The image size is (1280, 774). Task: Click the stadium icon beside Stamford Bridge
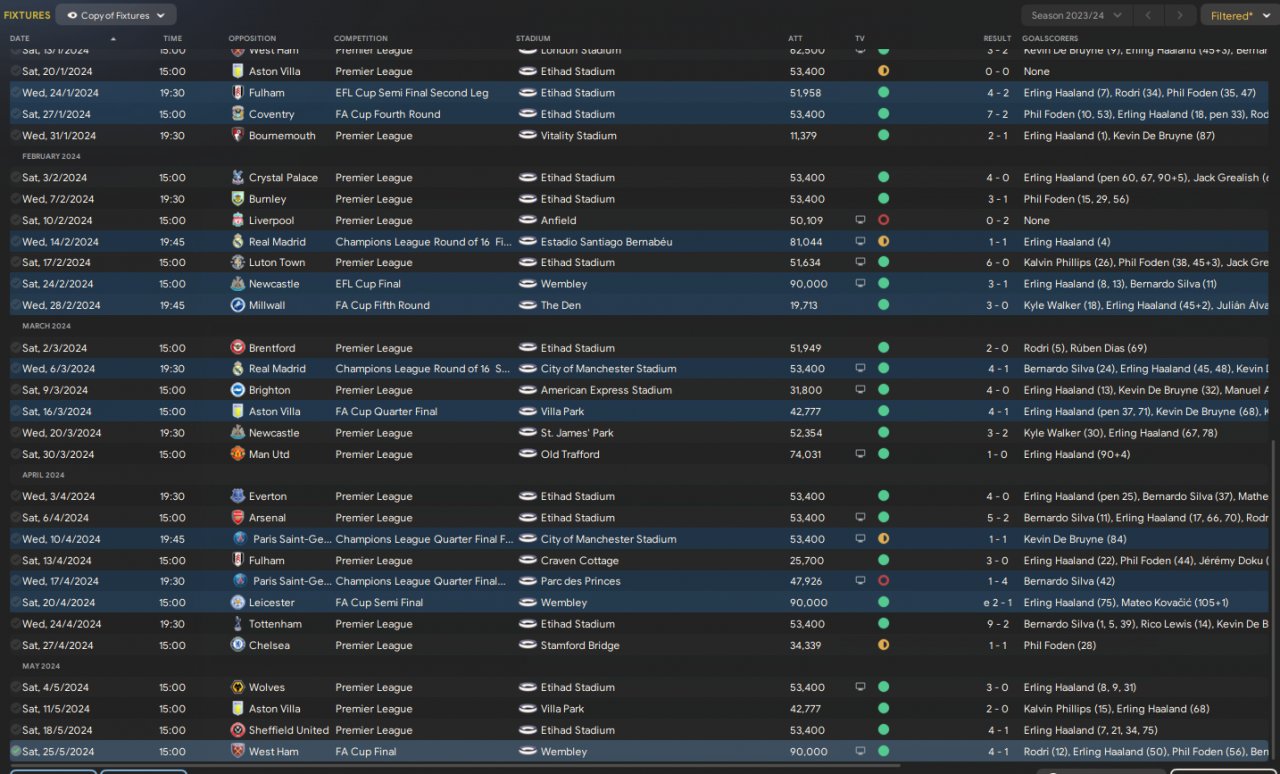(527, 645)
